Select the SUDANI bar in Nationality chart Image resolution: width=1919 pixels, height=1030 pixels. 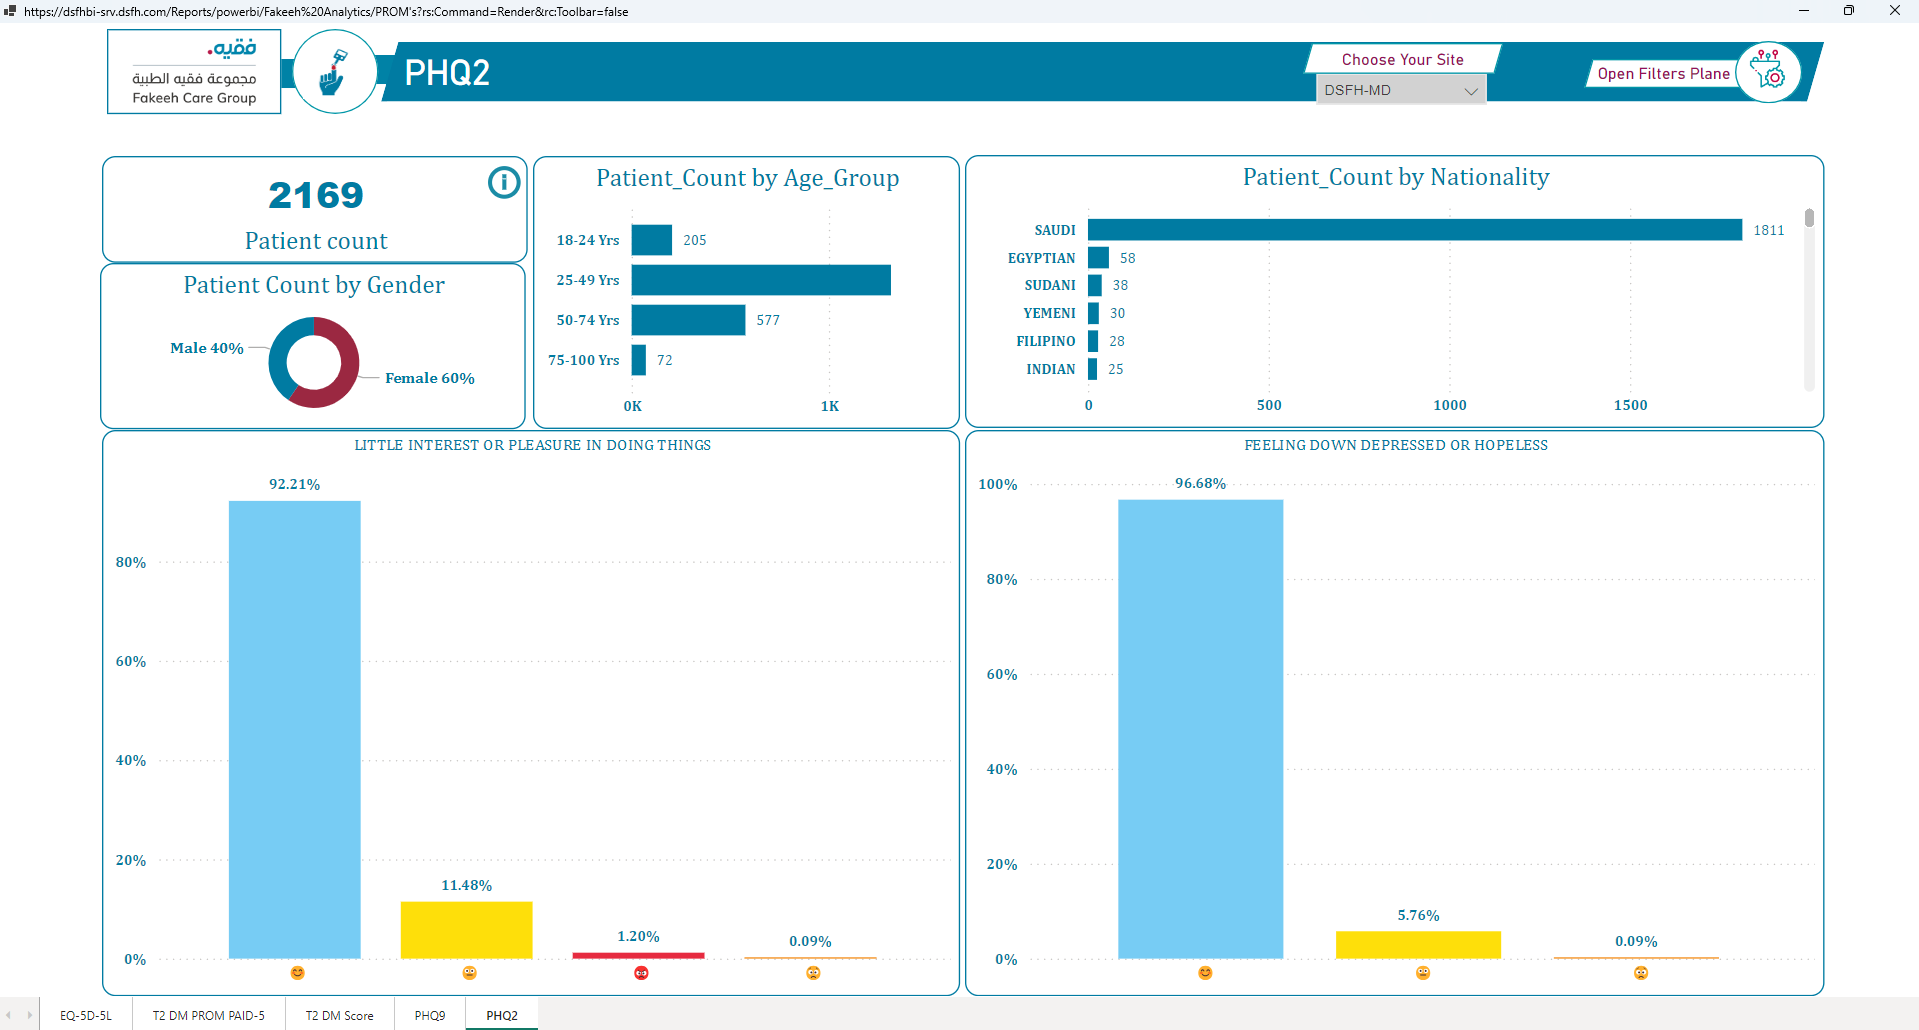[x=1095, y=285]
